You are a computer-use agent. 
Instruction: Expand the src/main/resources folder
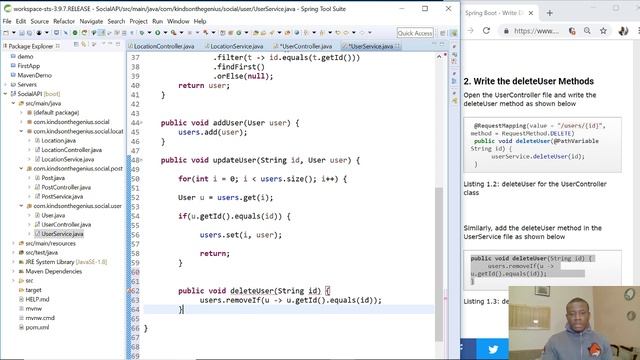point(13,243)
